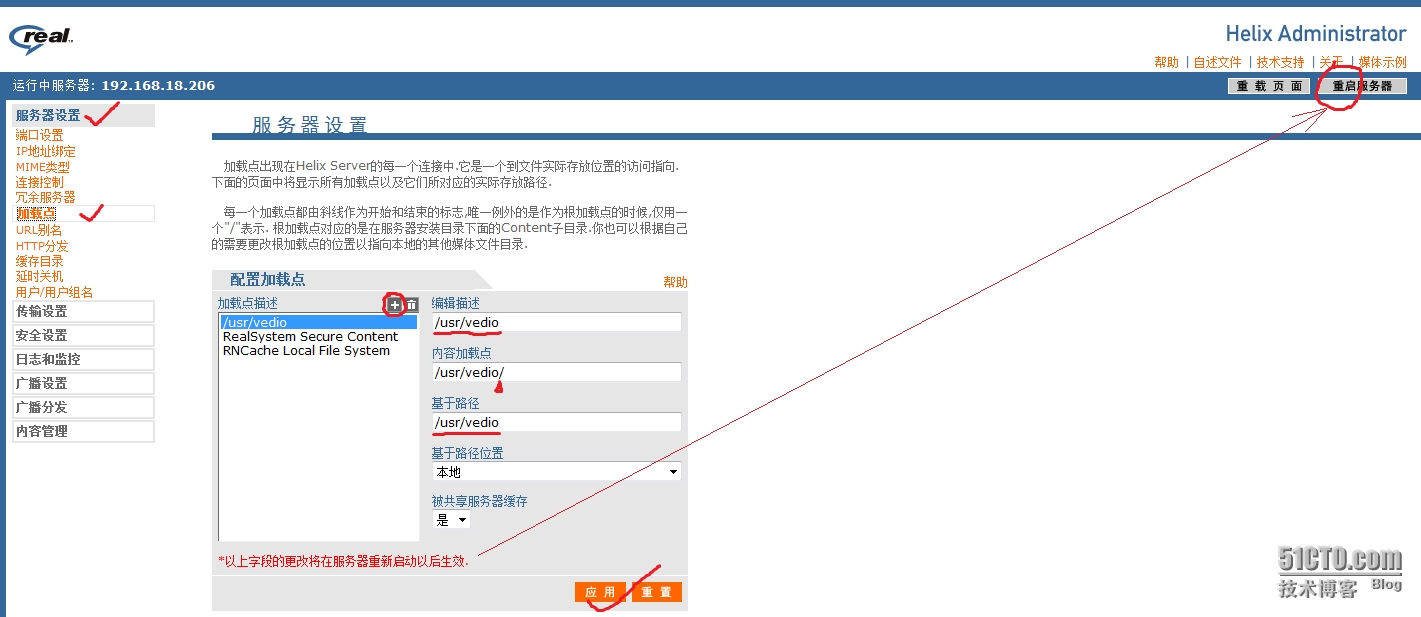This screenshot has height=617, width=1421.
Task: Select RealSystem Secure Content in the list
Action: pyautogui.click(x=310, y=336)
